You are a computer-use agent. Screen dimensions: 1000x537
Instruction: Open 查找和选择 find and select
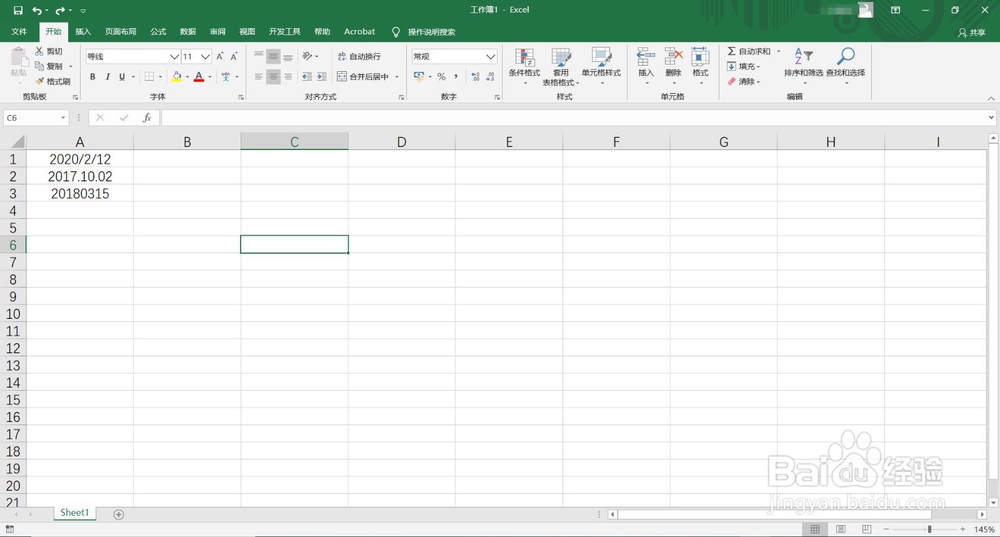[846, 64]
